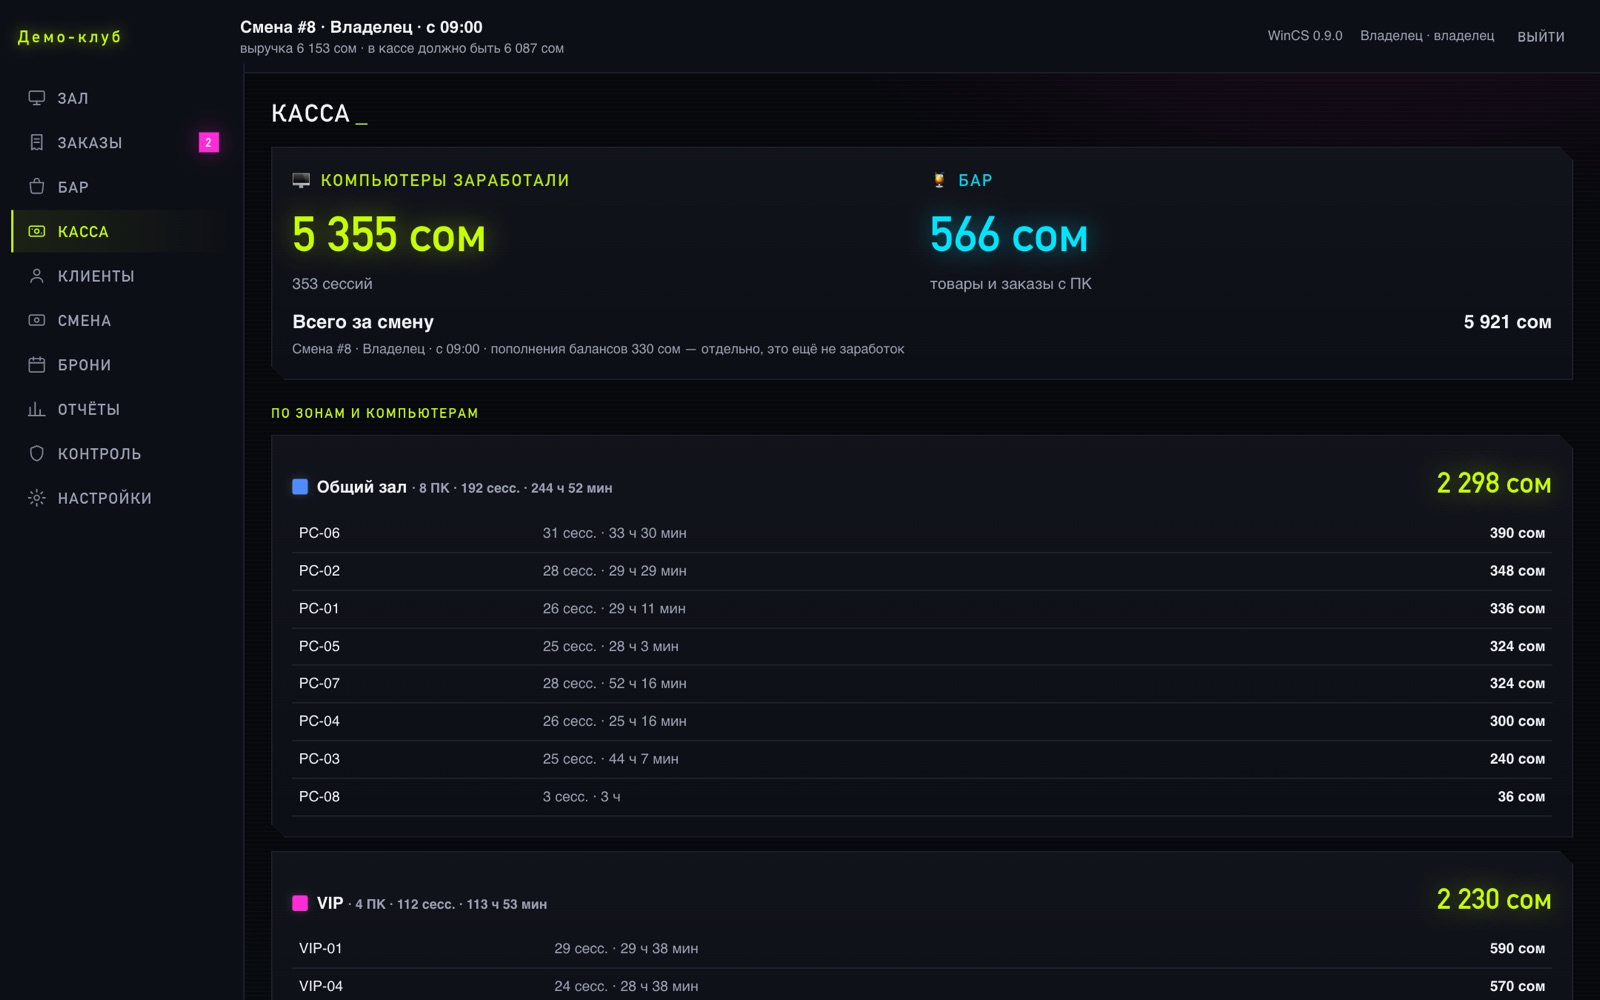Click the VIP-04 row

click(x=921, y=986)
